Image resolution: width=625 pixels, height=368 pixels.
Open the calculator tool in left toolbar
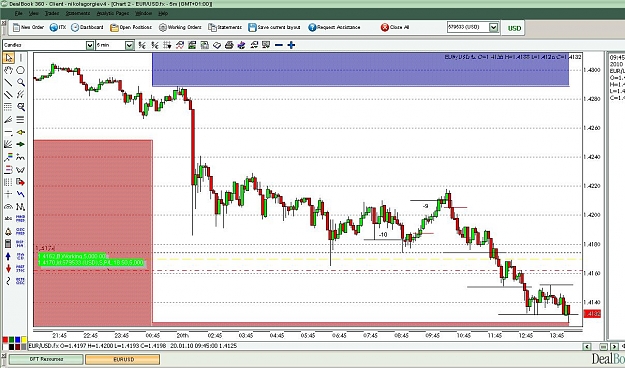pos(8,244)
